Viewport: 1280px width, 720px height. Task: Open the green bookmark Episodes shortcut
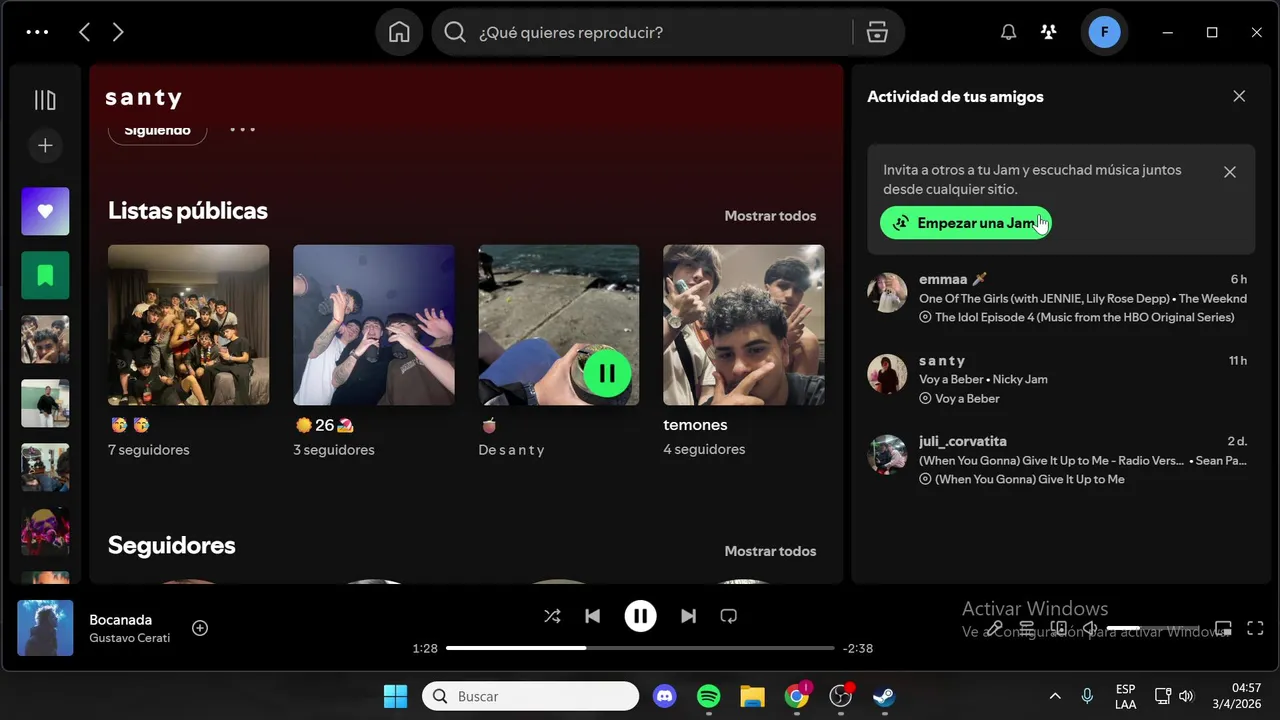(45, 275)
